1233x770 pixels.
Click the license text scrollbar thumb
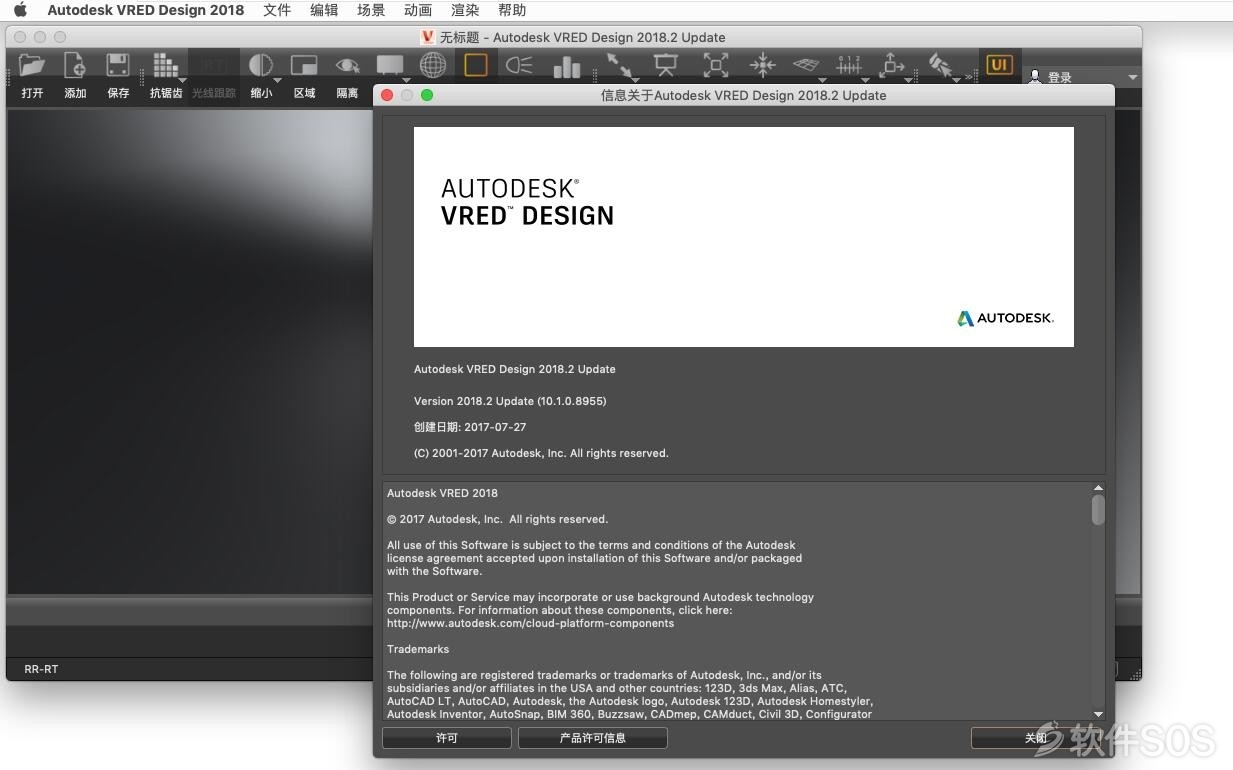[1098, 510]
